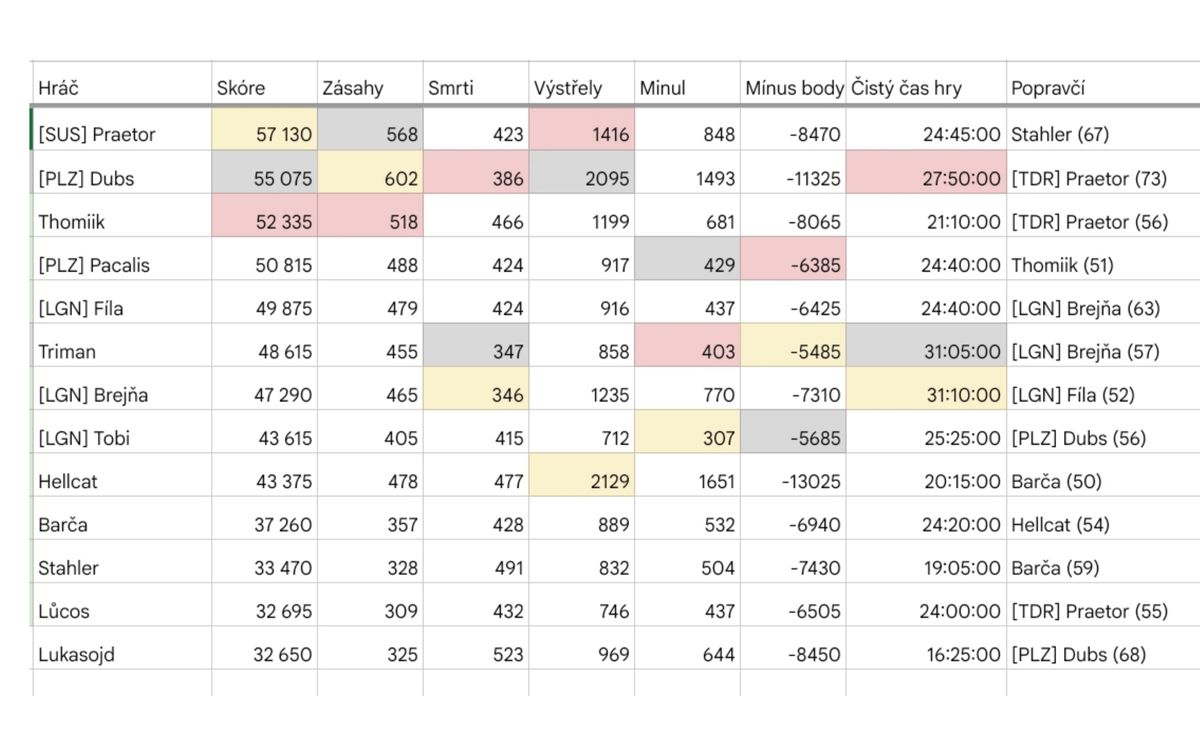Screen dimensions: 1200x735
Task: Click executioner cell Stahler (67)
Action: 1100,134
